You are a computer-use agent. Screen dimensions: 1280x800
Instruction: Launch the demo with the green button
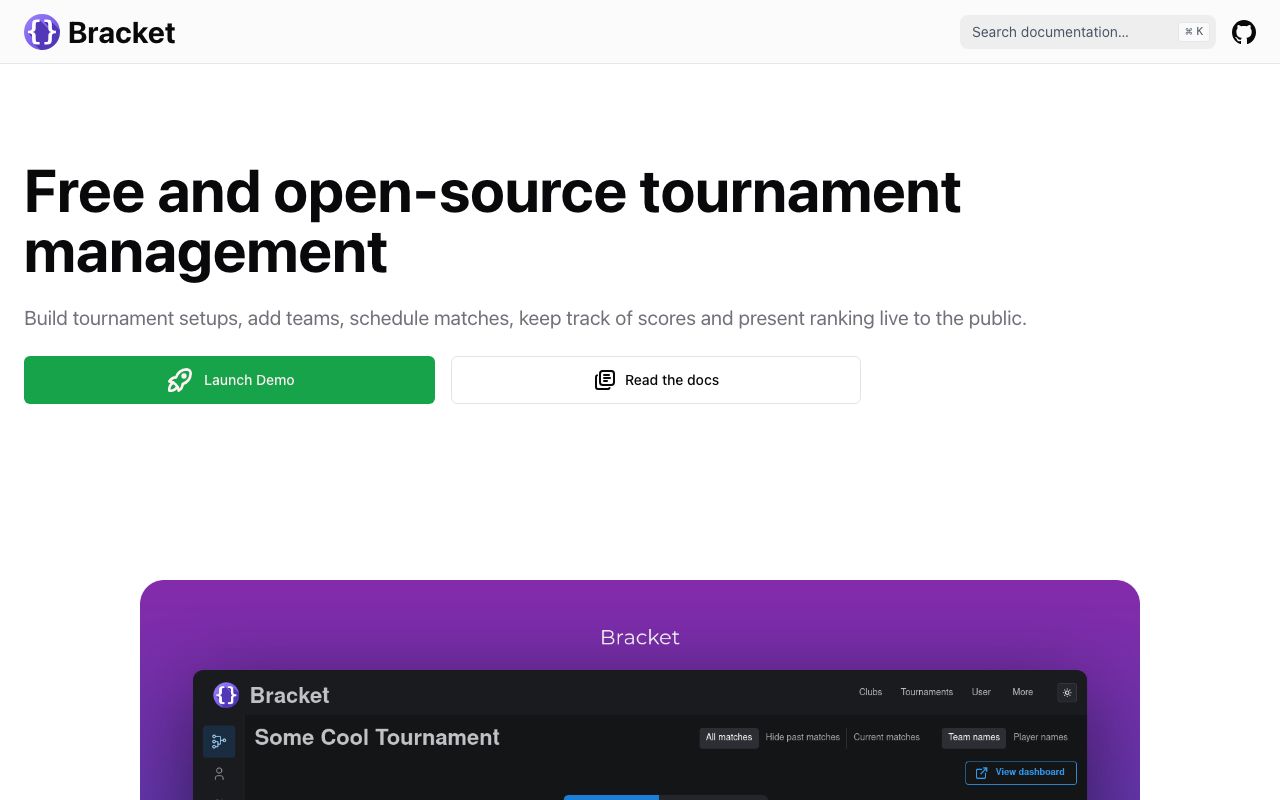tap(229, 380)
